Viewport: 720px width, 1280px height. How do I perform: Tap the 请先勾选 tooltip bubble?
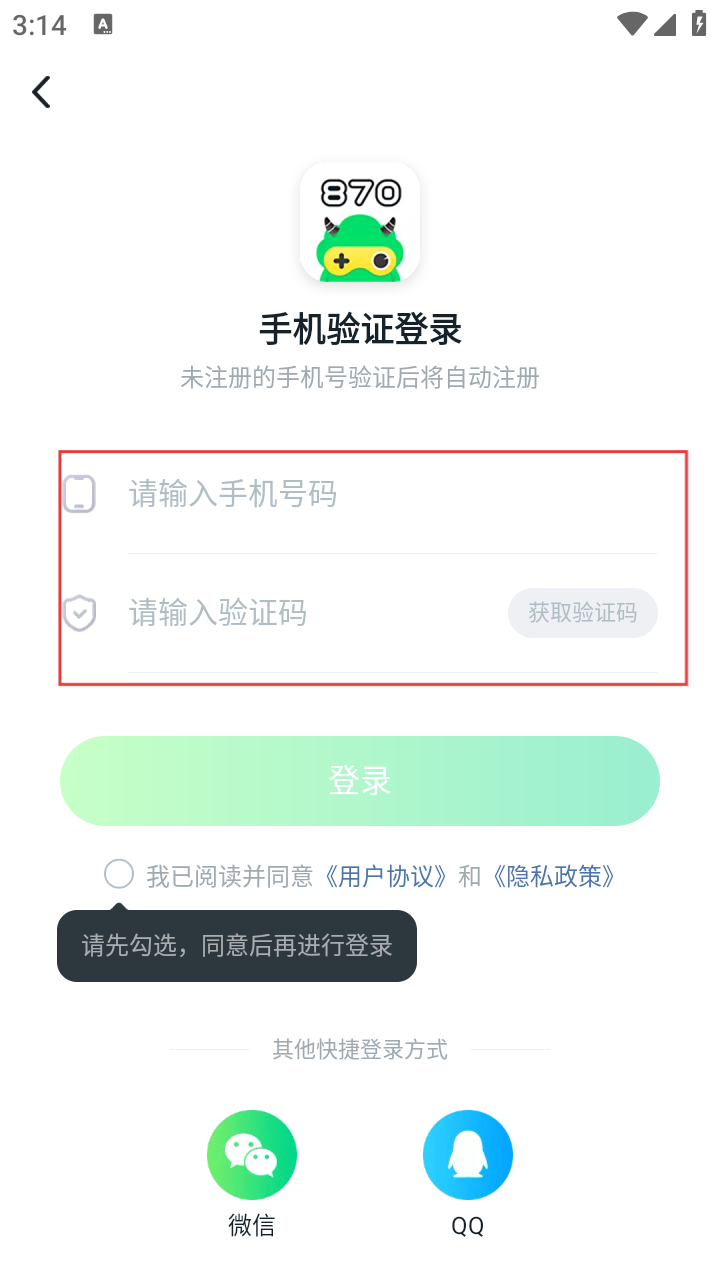pos(237,946)
